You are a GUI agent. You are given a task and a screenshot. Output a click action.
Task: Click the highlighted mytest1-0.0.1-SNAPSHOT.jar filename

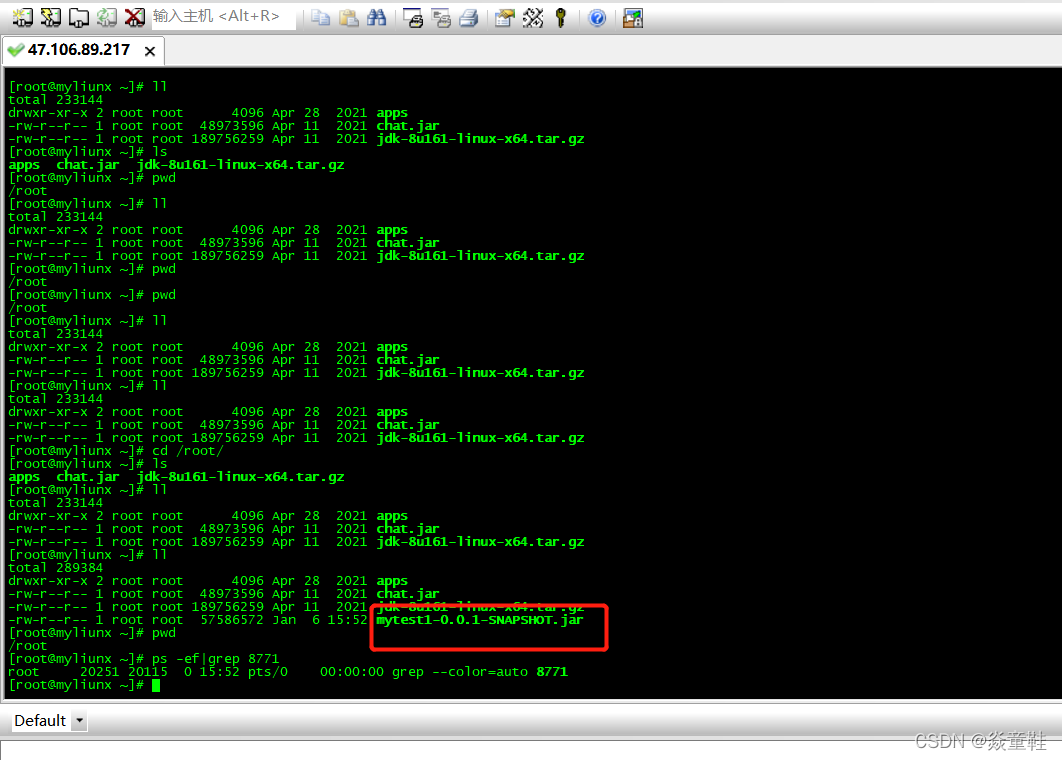pyautogui.click(x=481, y=619)
